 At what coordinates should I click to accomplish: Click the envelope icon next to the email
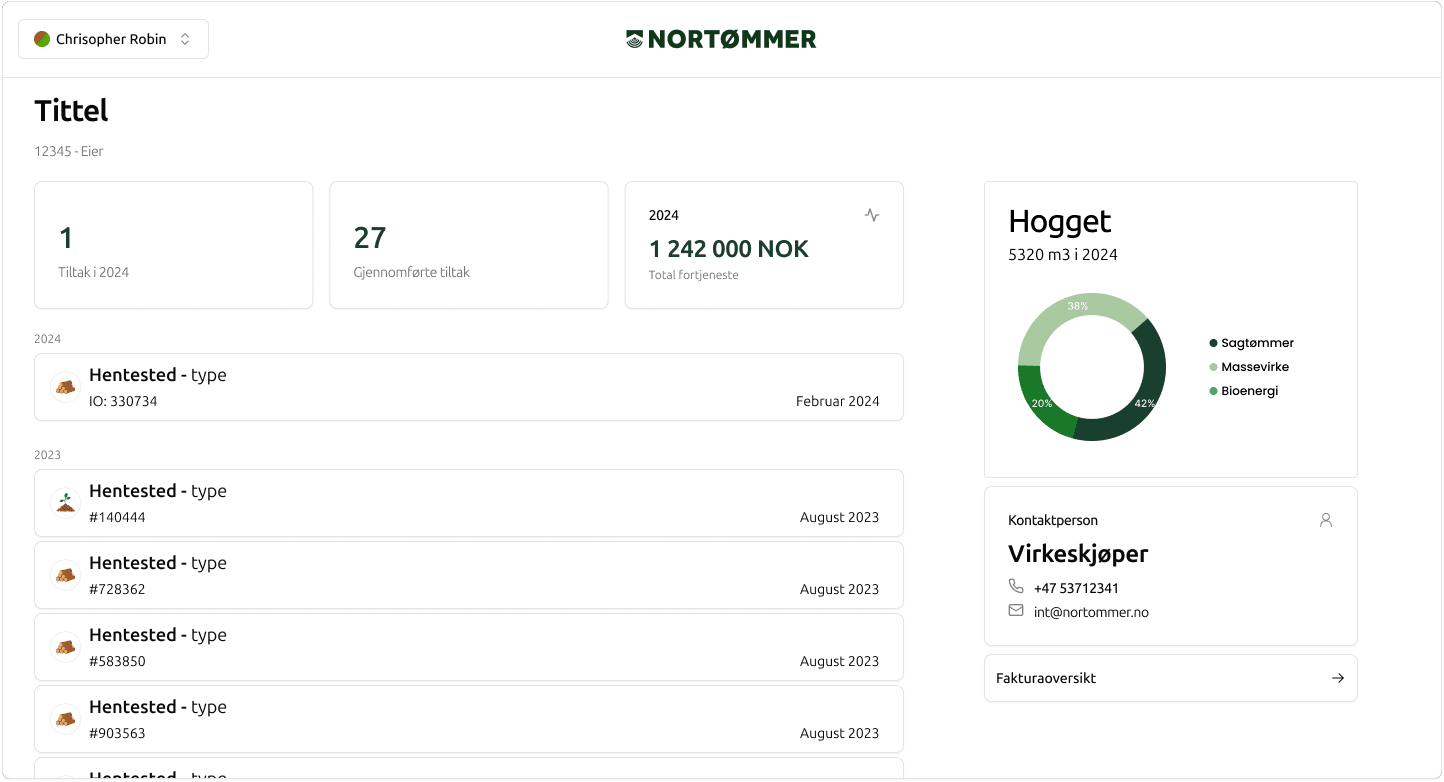[1016, 610]
